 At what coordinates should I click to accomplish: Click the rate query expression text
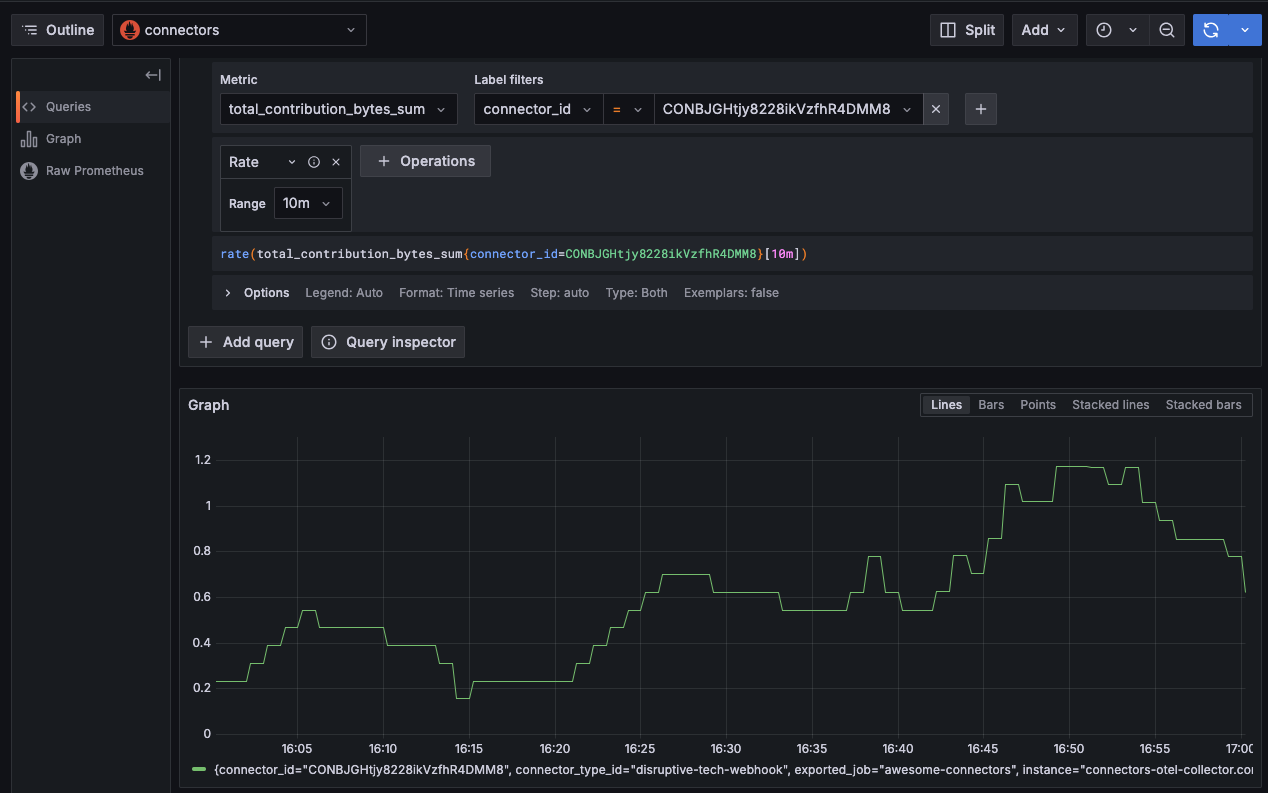(514, 254)
